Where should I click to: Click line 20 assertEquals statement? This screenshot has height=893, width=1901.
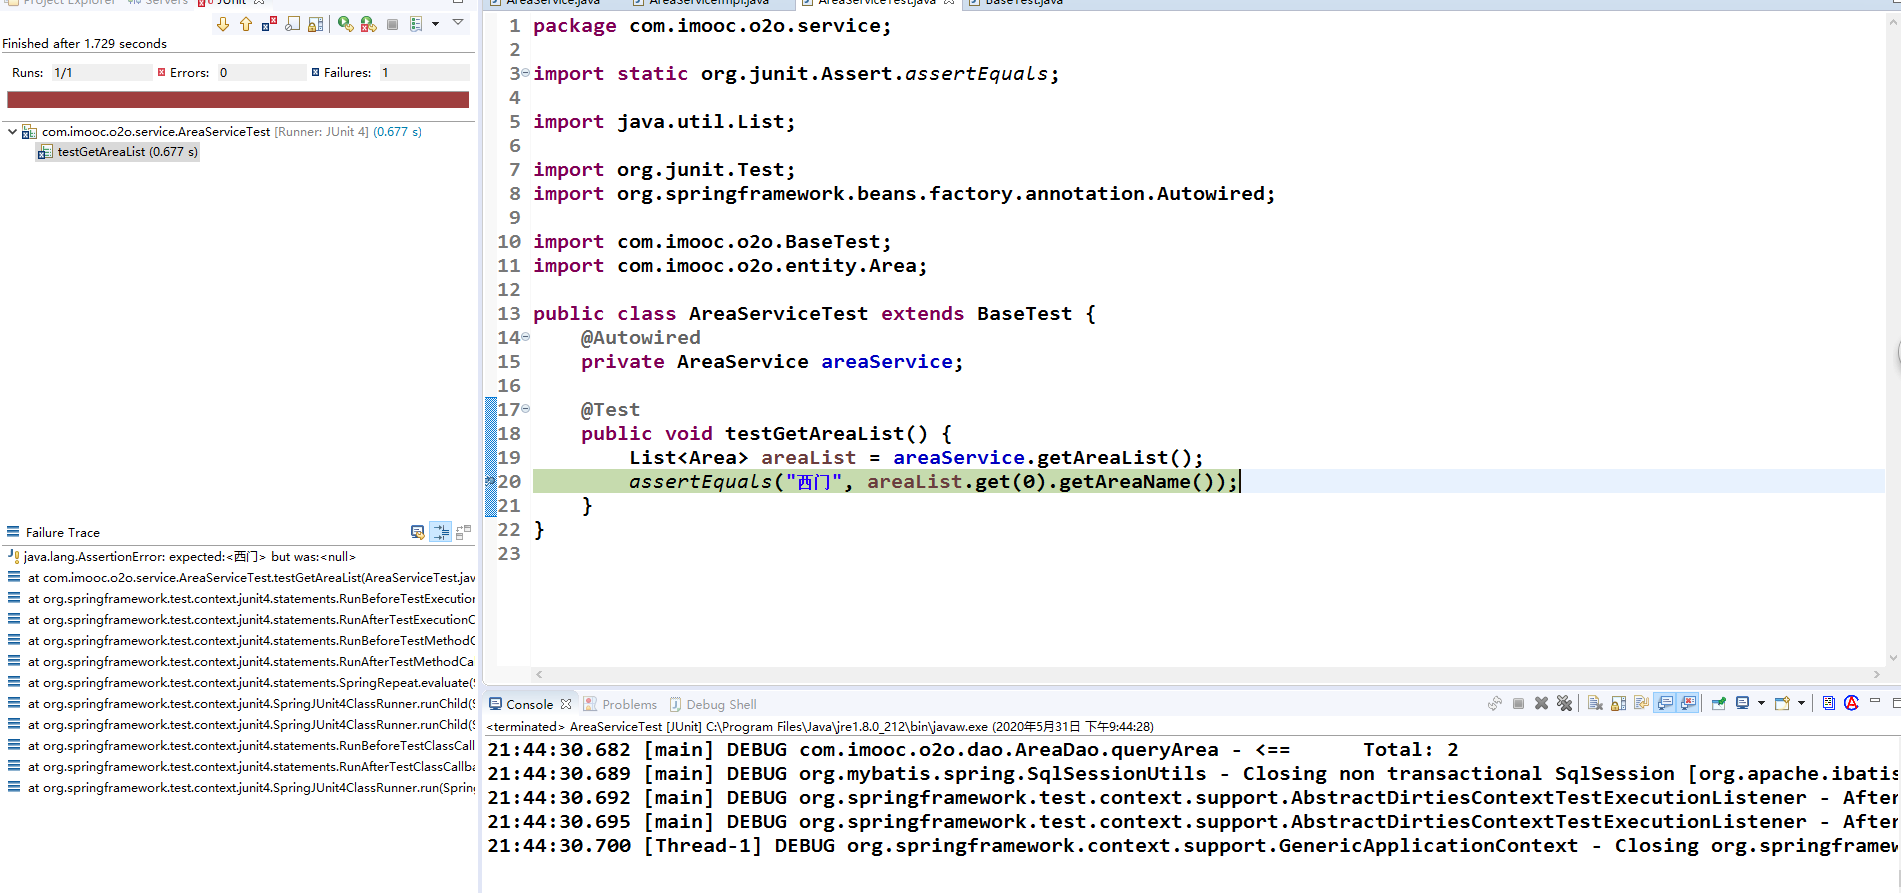pos(934,482)
